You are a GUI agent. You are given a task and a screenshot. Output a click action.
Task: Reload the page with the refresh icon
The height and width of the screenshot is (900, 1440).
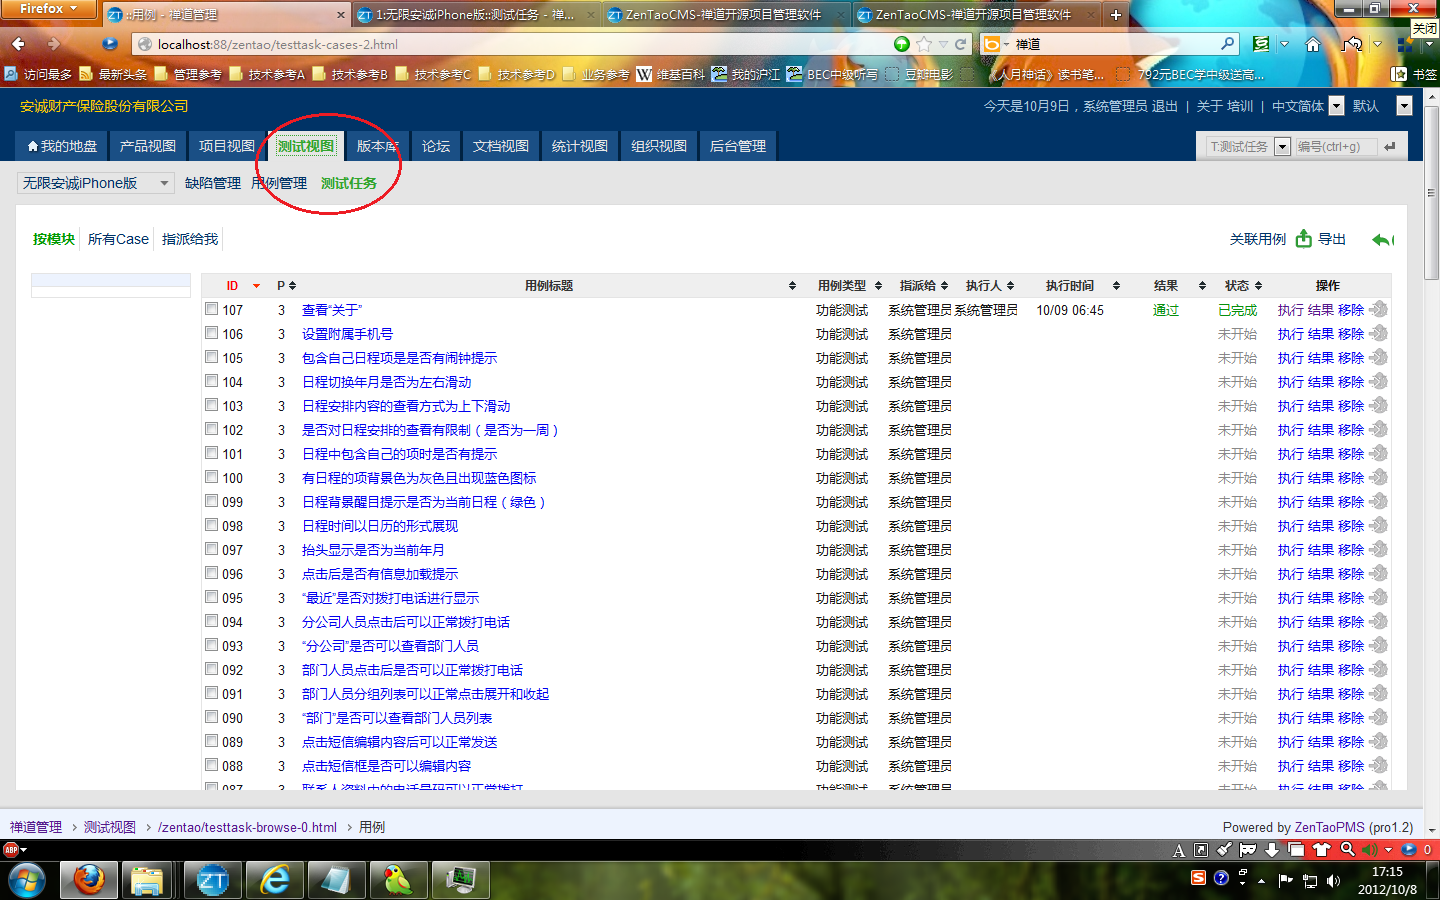(x=961, y=44)
